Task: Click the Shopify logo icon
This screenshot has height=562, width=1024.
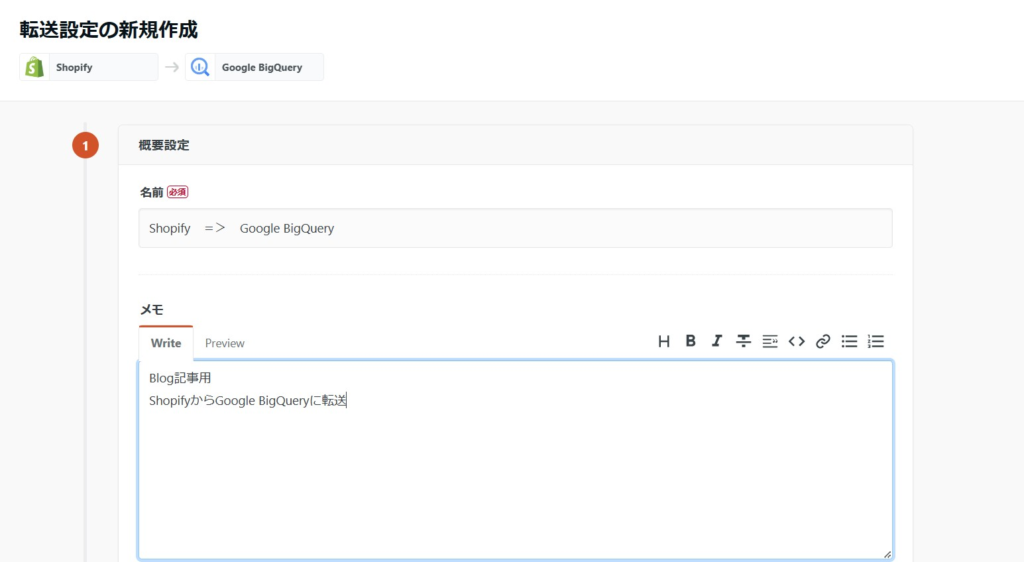Action: [x=35, y=67]
